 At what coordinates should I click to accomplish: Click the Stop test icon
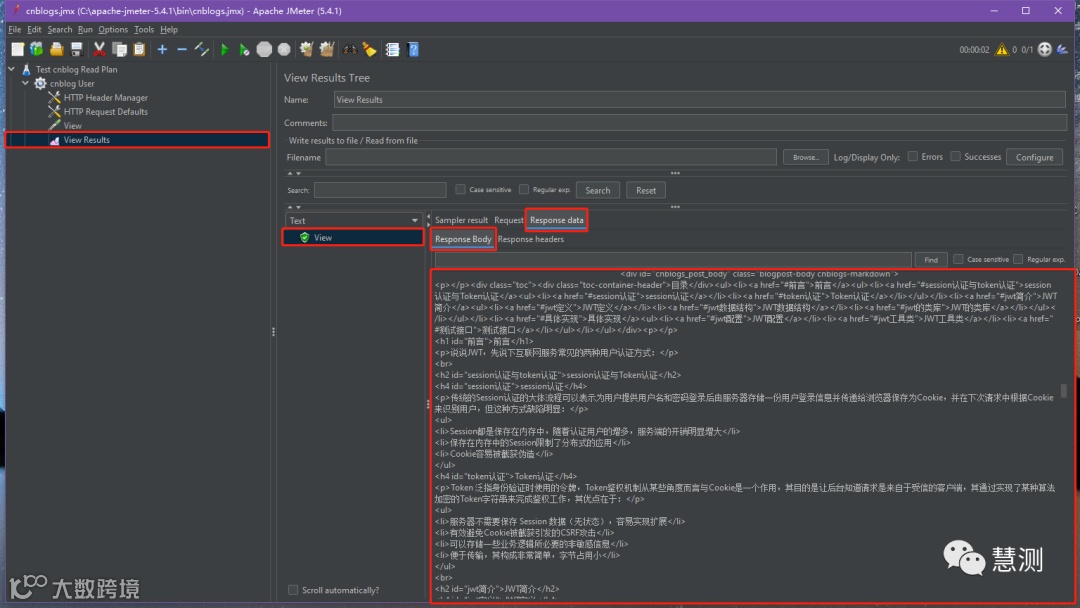(264, 49)
